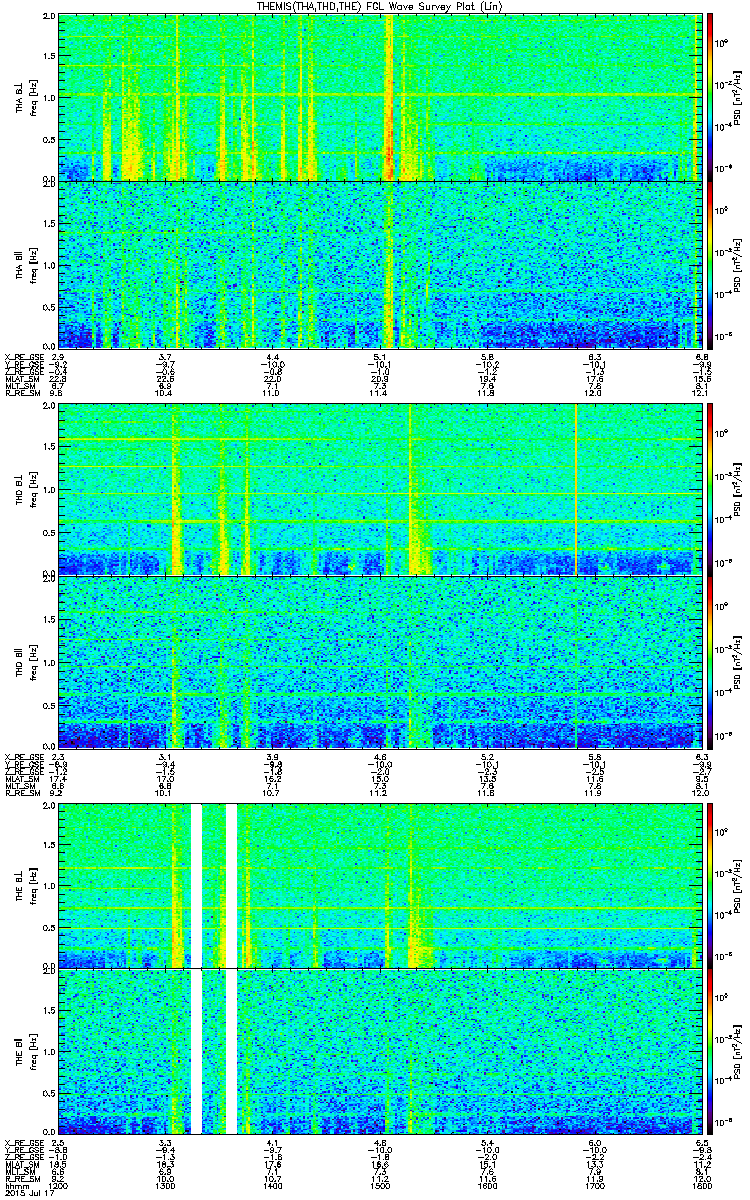Click the 1300 time label on bottom axis

166,1185
